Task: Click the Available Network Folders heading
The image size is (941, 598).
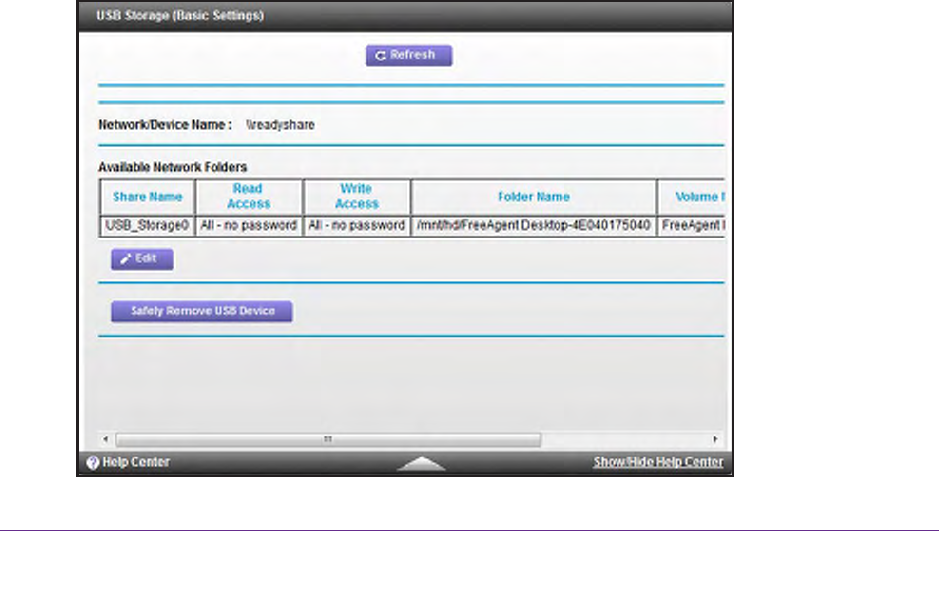Action: point(173,167)
